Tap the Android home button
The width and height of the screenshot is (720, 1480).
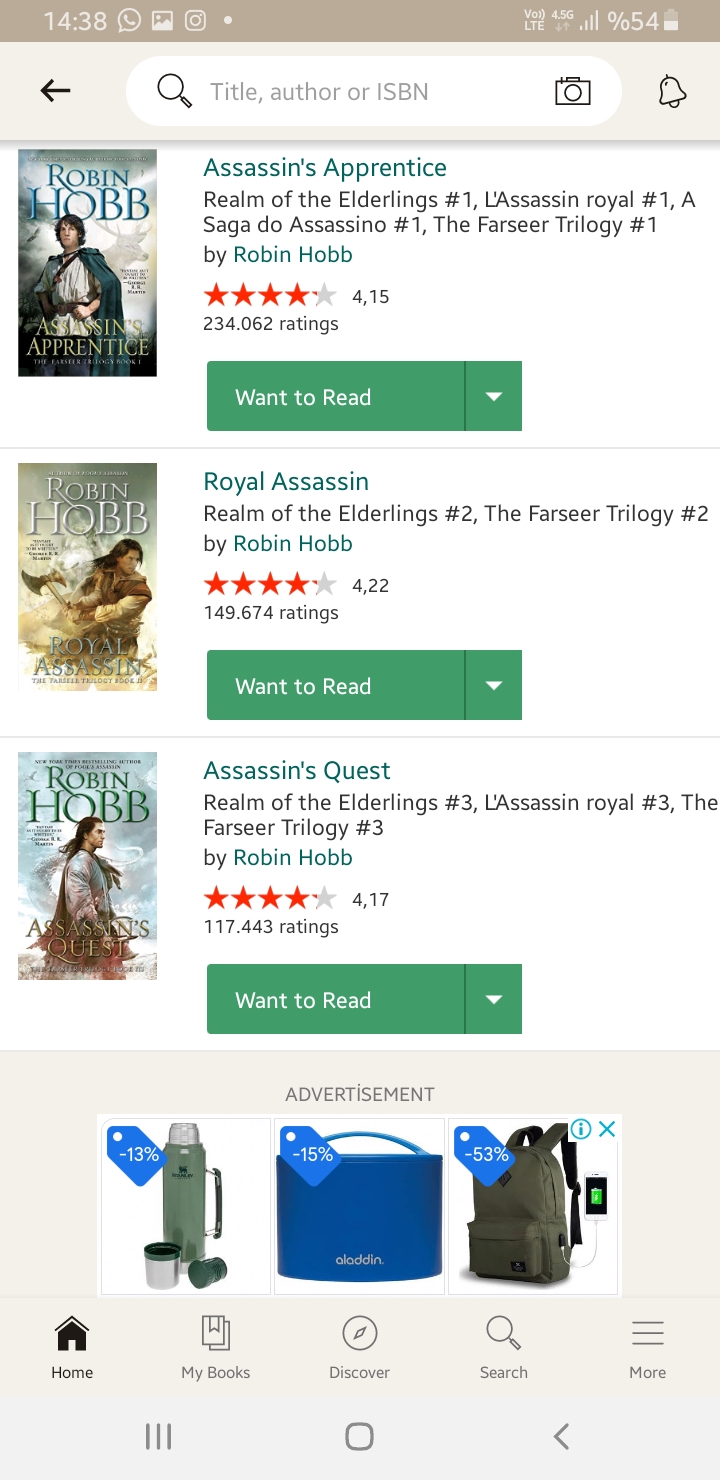[359, 1437]
